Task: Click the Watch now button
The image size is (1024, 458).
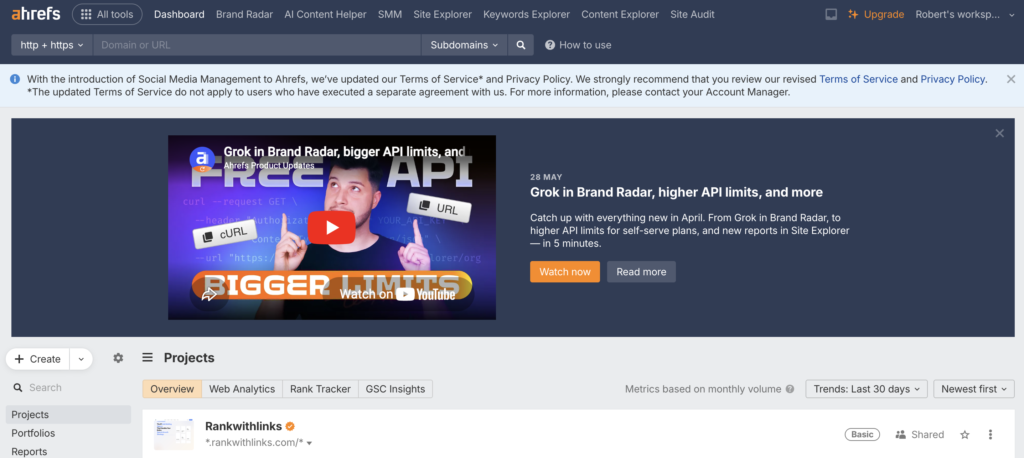Action: [565, 272]
